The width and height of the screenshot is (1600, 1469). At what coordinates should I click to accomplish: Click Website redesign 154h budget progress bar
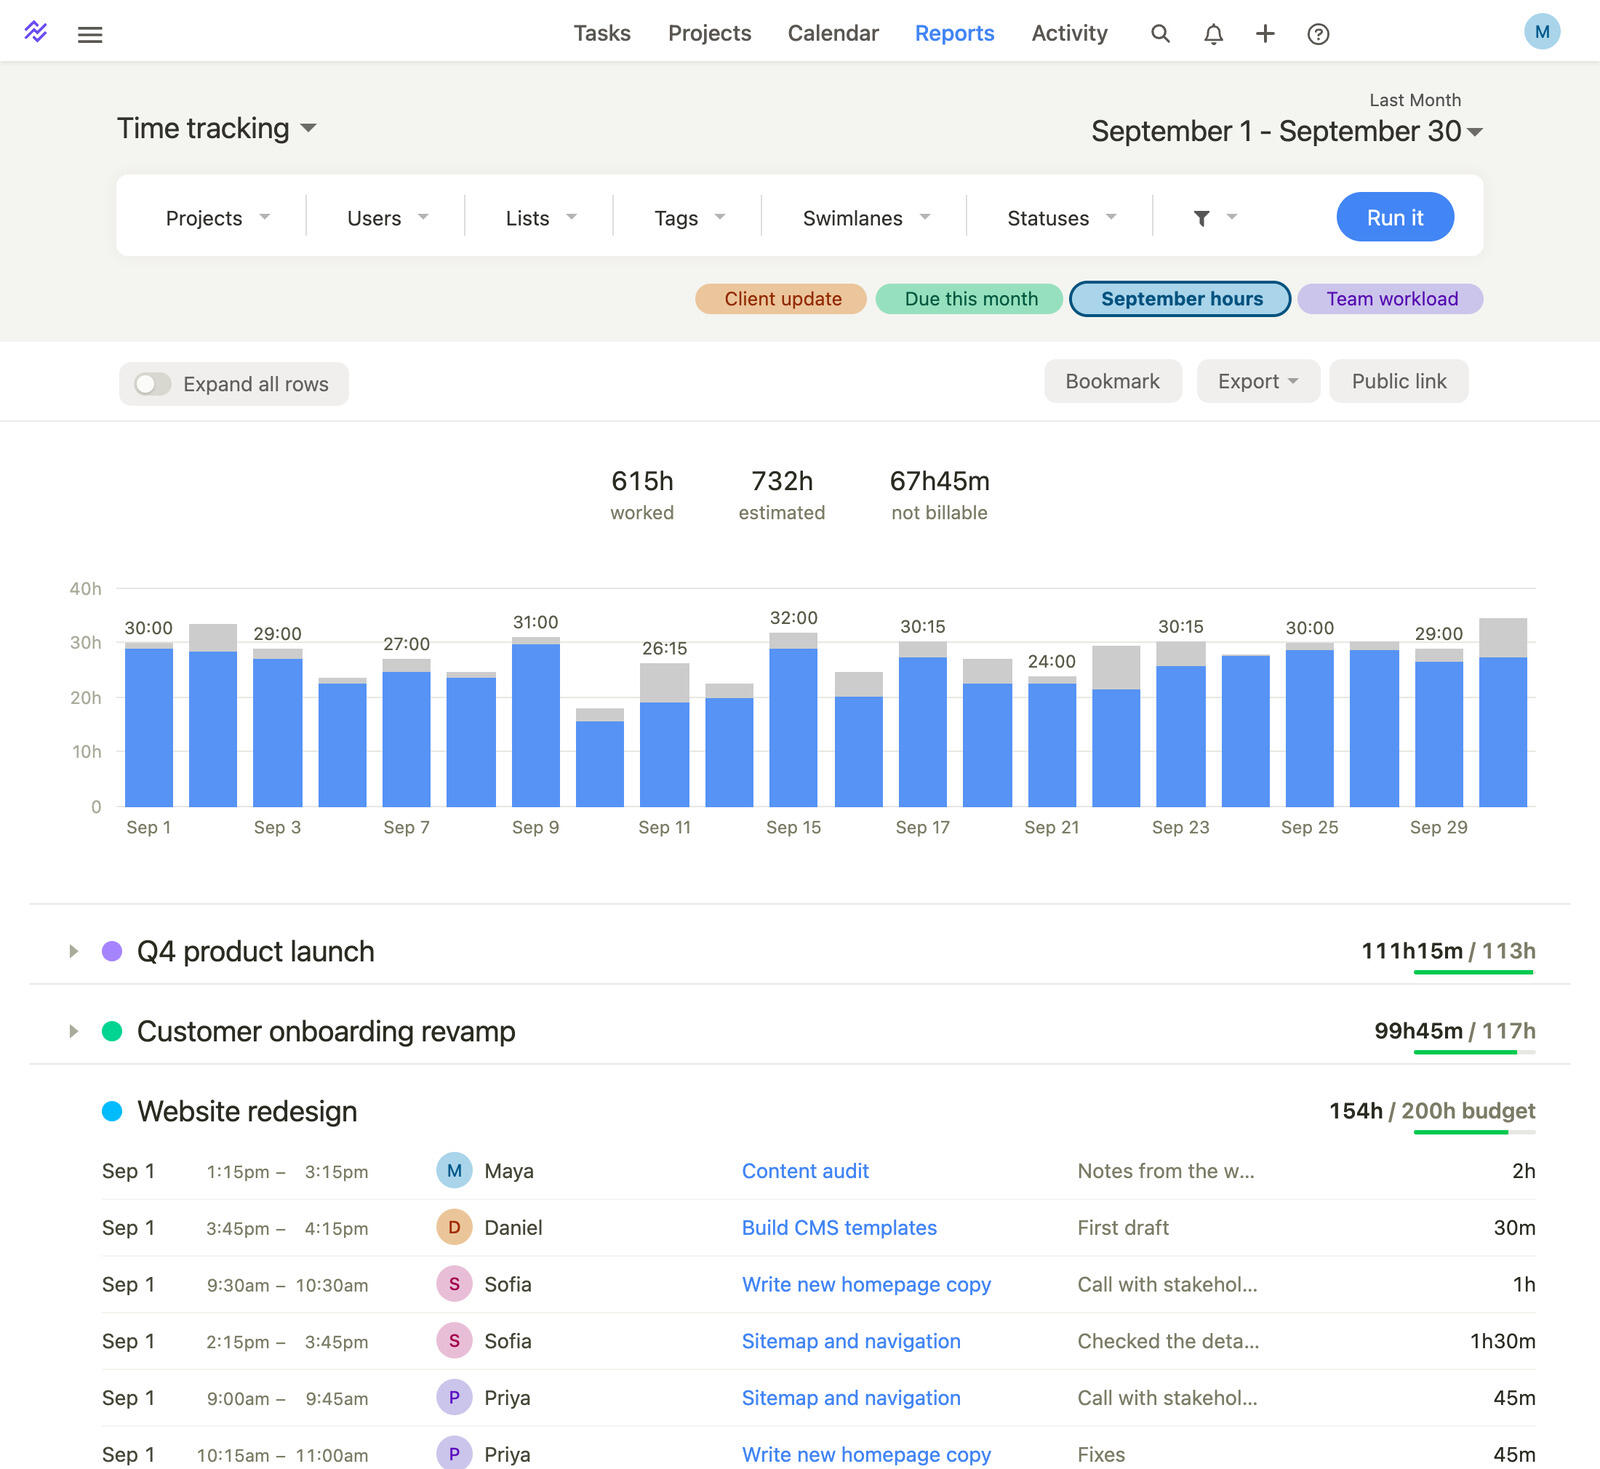point(1474,1132)
